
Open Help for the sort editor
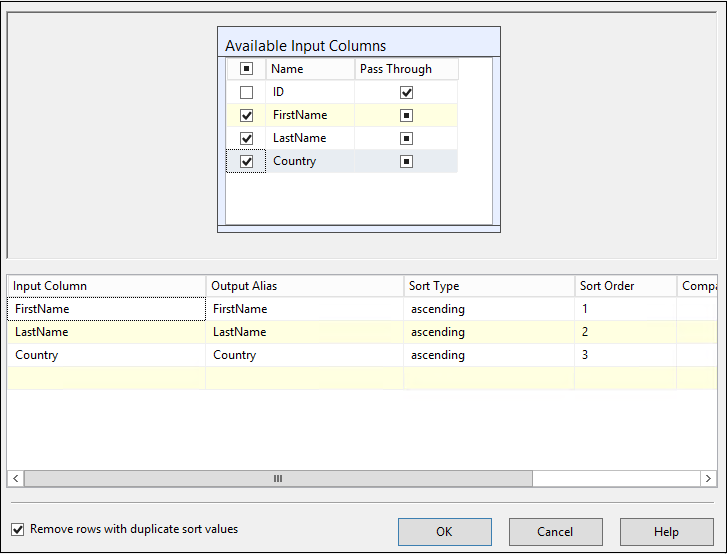[x=666, y=532]
